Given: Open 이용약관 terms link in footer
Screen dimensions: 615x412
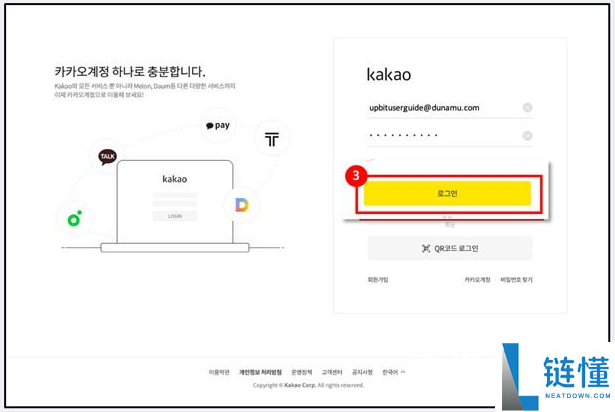Looking at the screenshot, I should (x=219, y=372).
